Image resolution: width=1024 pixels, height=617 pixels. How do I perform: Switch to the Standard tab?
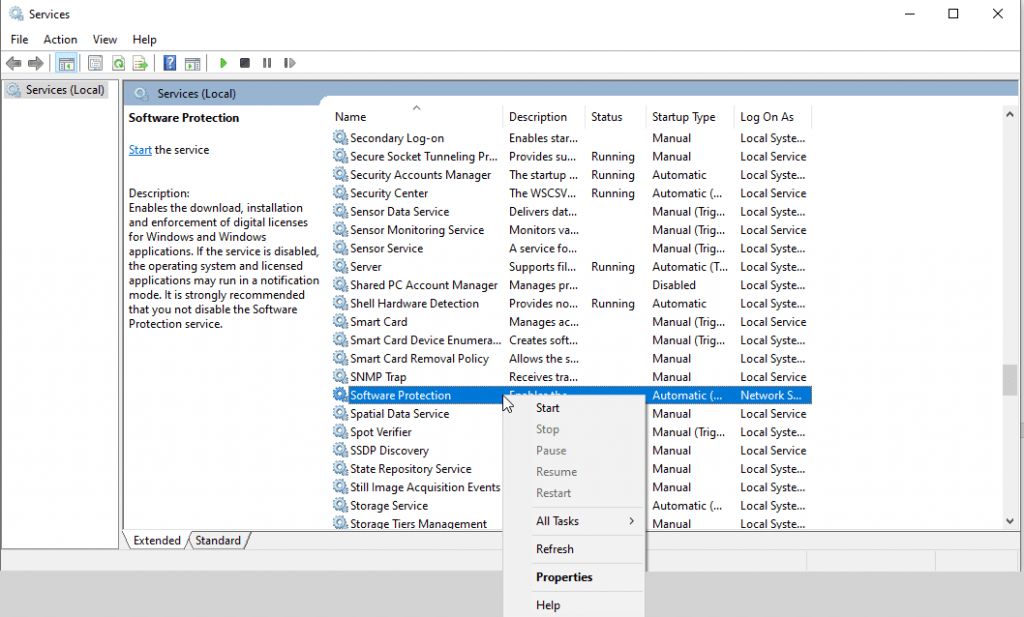pyautogui.click(x=218, y=540)
